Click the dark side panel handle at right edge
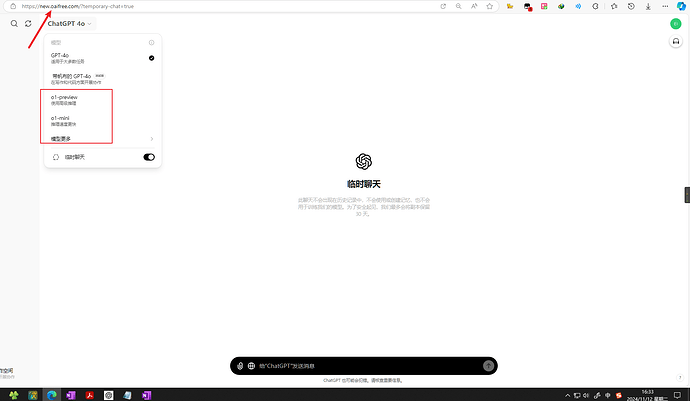The width and height of the screenshot is (690, 401). point(687,195)
